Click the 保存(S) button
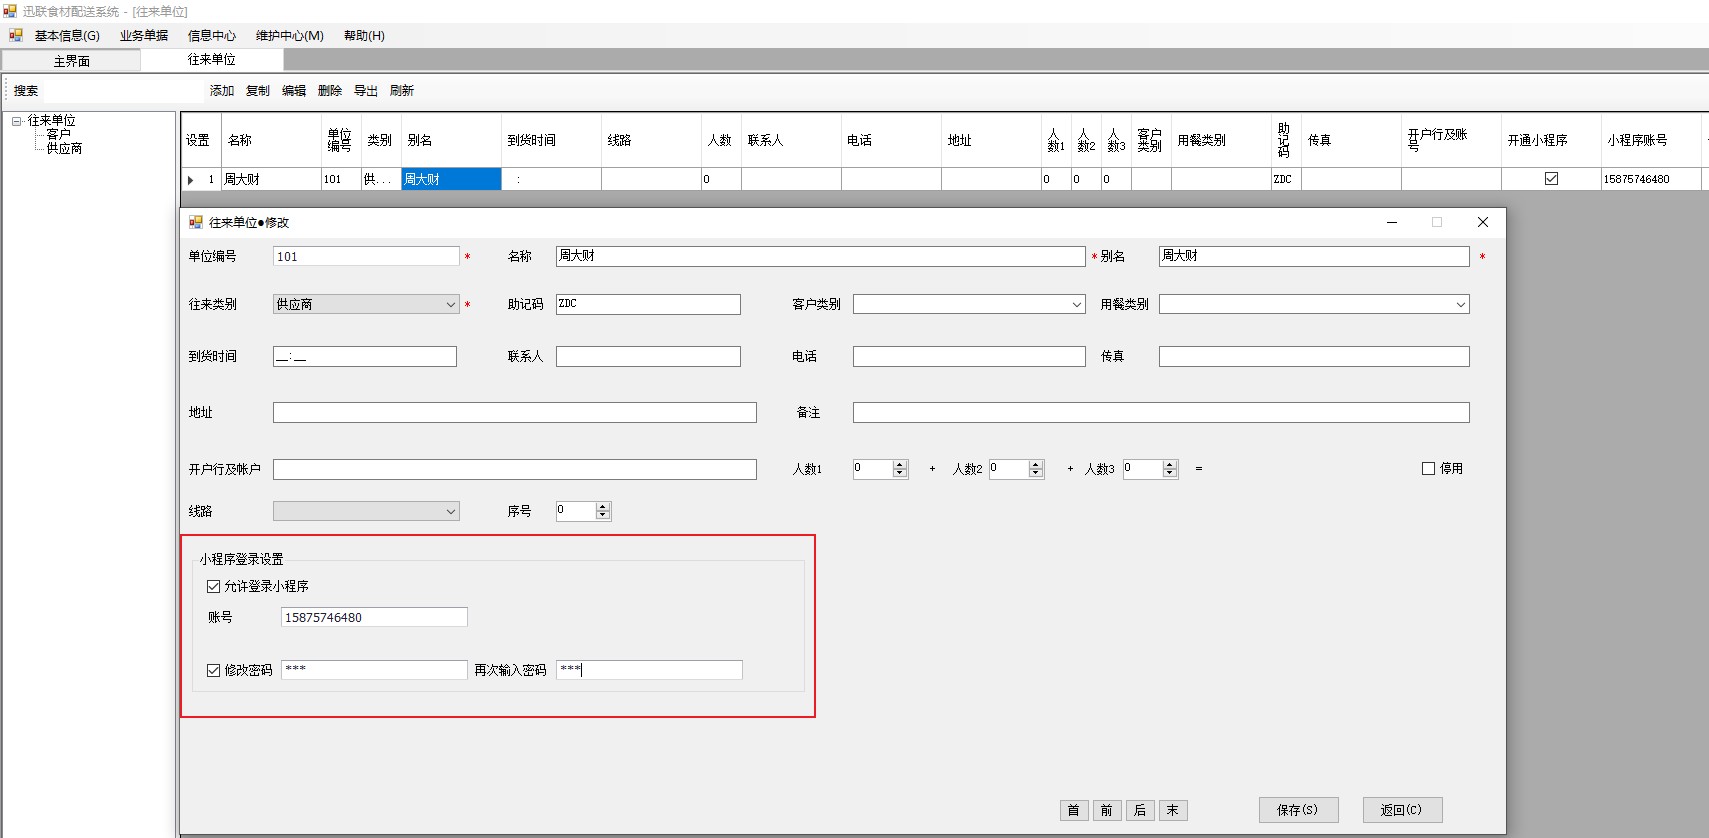The width and height of the screenshot is (1709, 838). [1298, 810]
